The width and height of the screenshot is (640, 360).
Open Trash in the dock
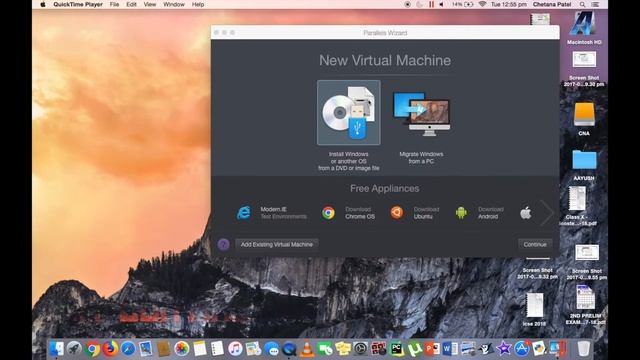[584, 349]
